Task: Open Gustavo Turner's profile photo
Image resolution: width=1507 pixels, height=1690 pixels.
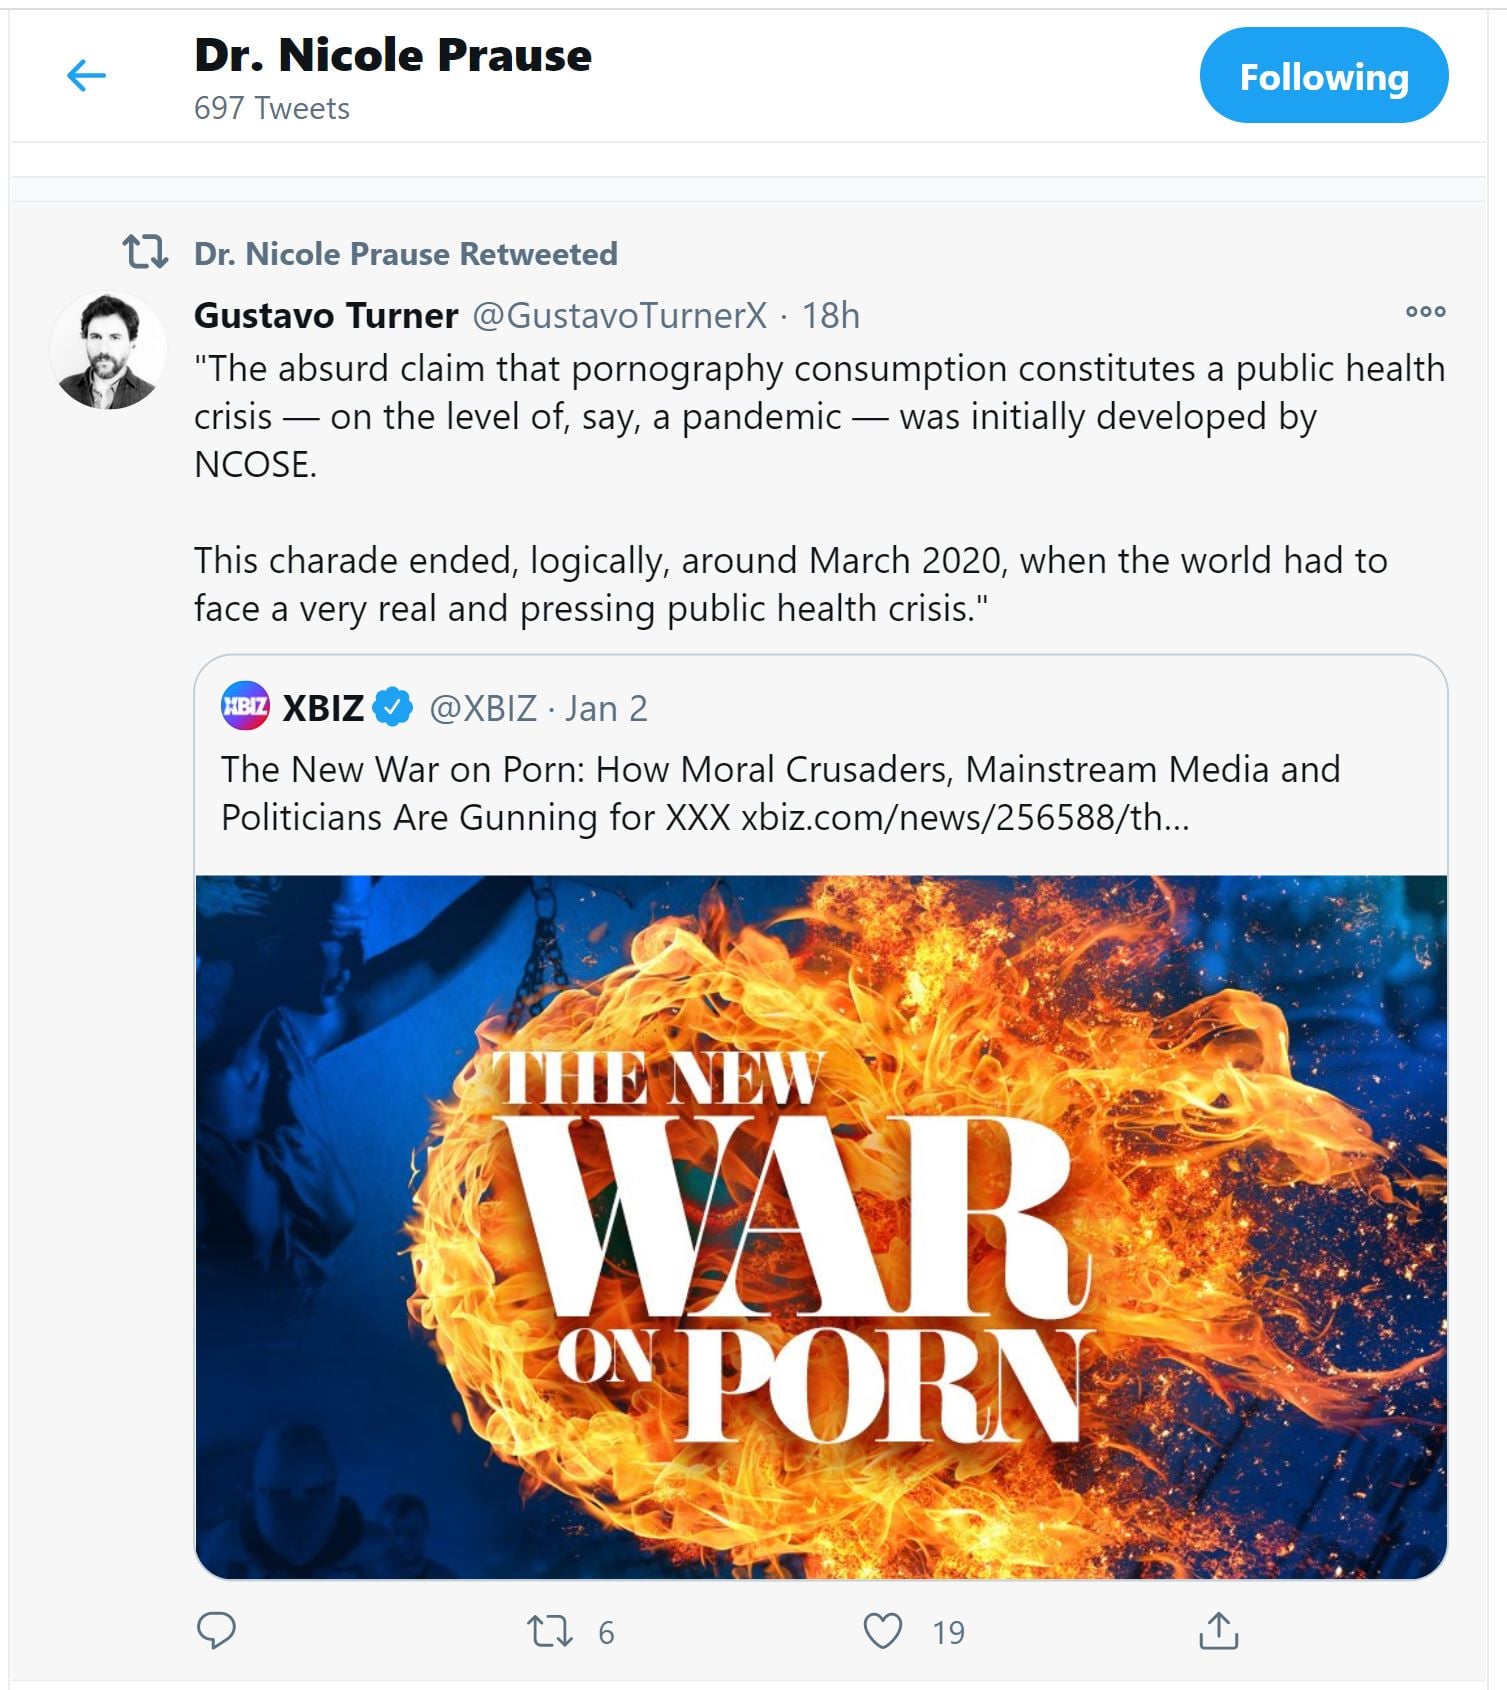Action: point(107,352)
